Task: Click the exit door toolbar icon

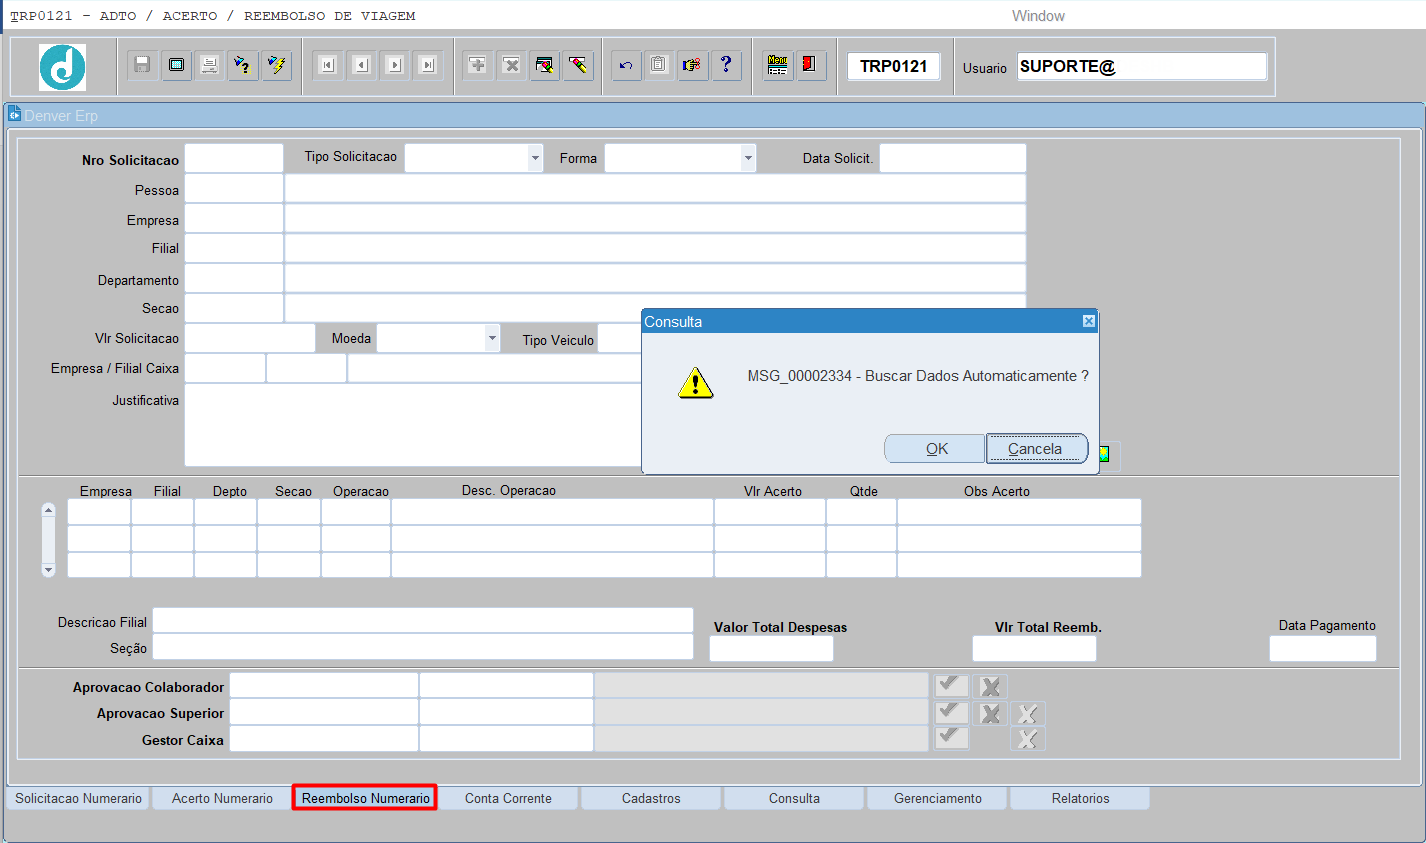Action: point(810,65)
